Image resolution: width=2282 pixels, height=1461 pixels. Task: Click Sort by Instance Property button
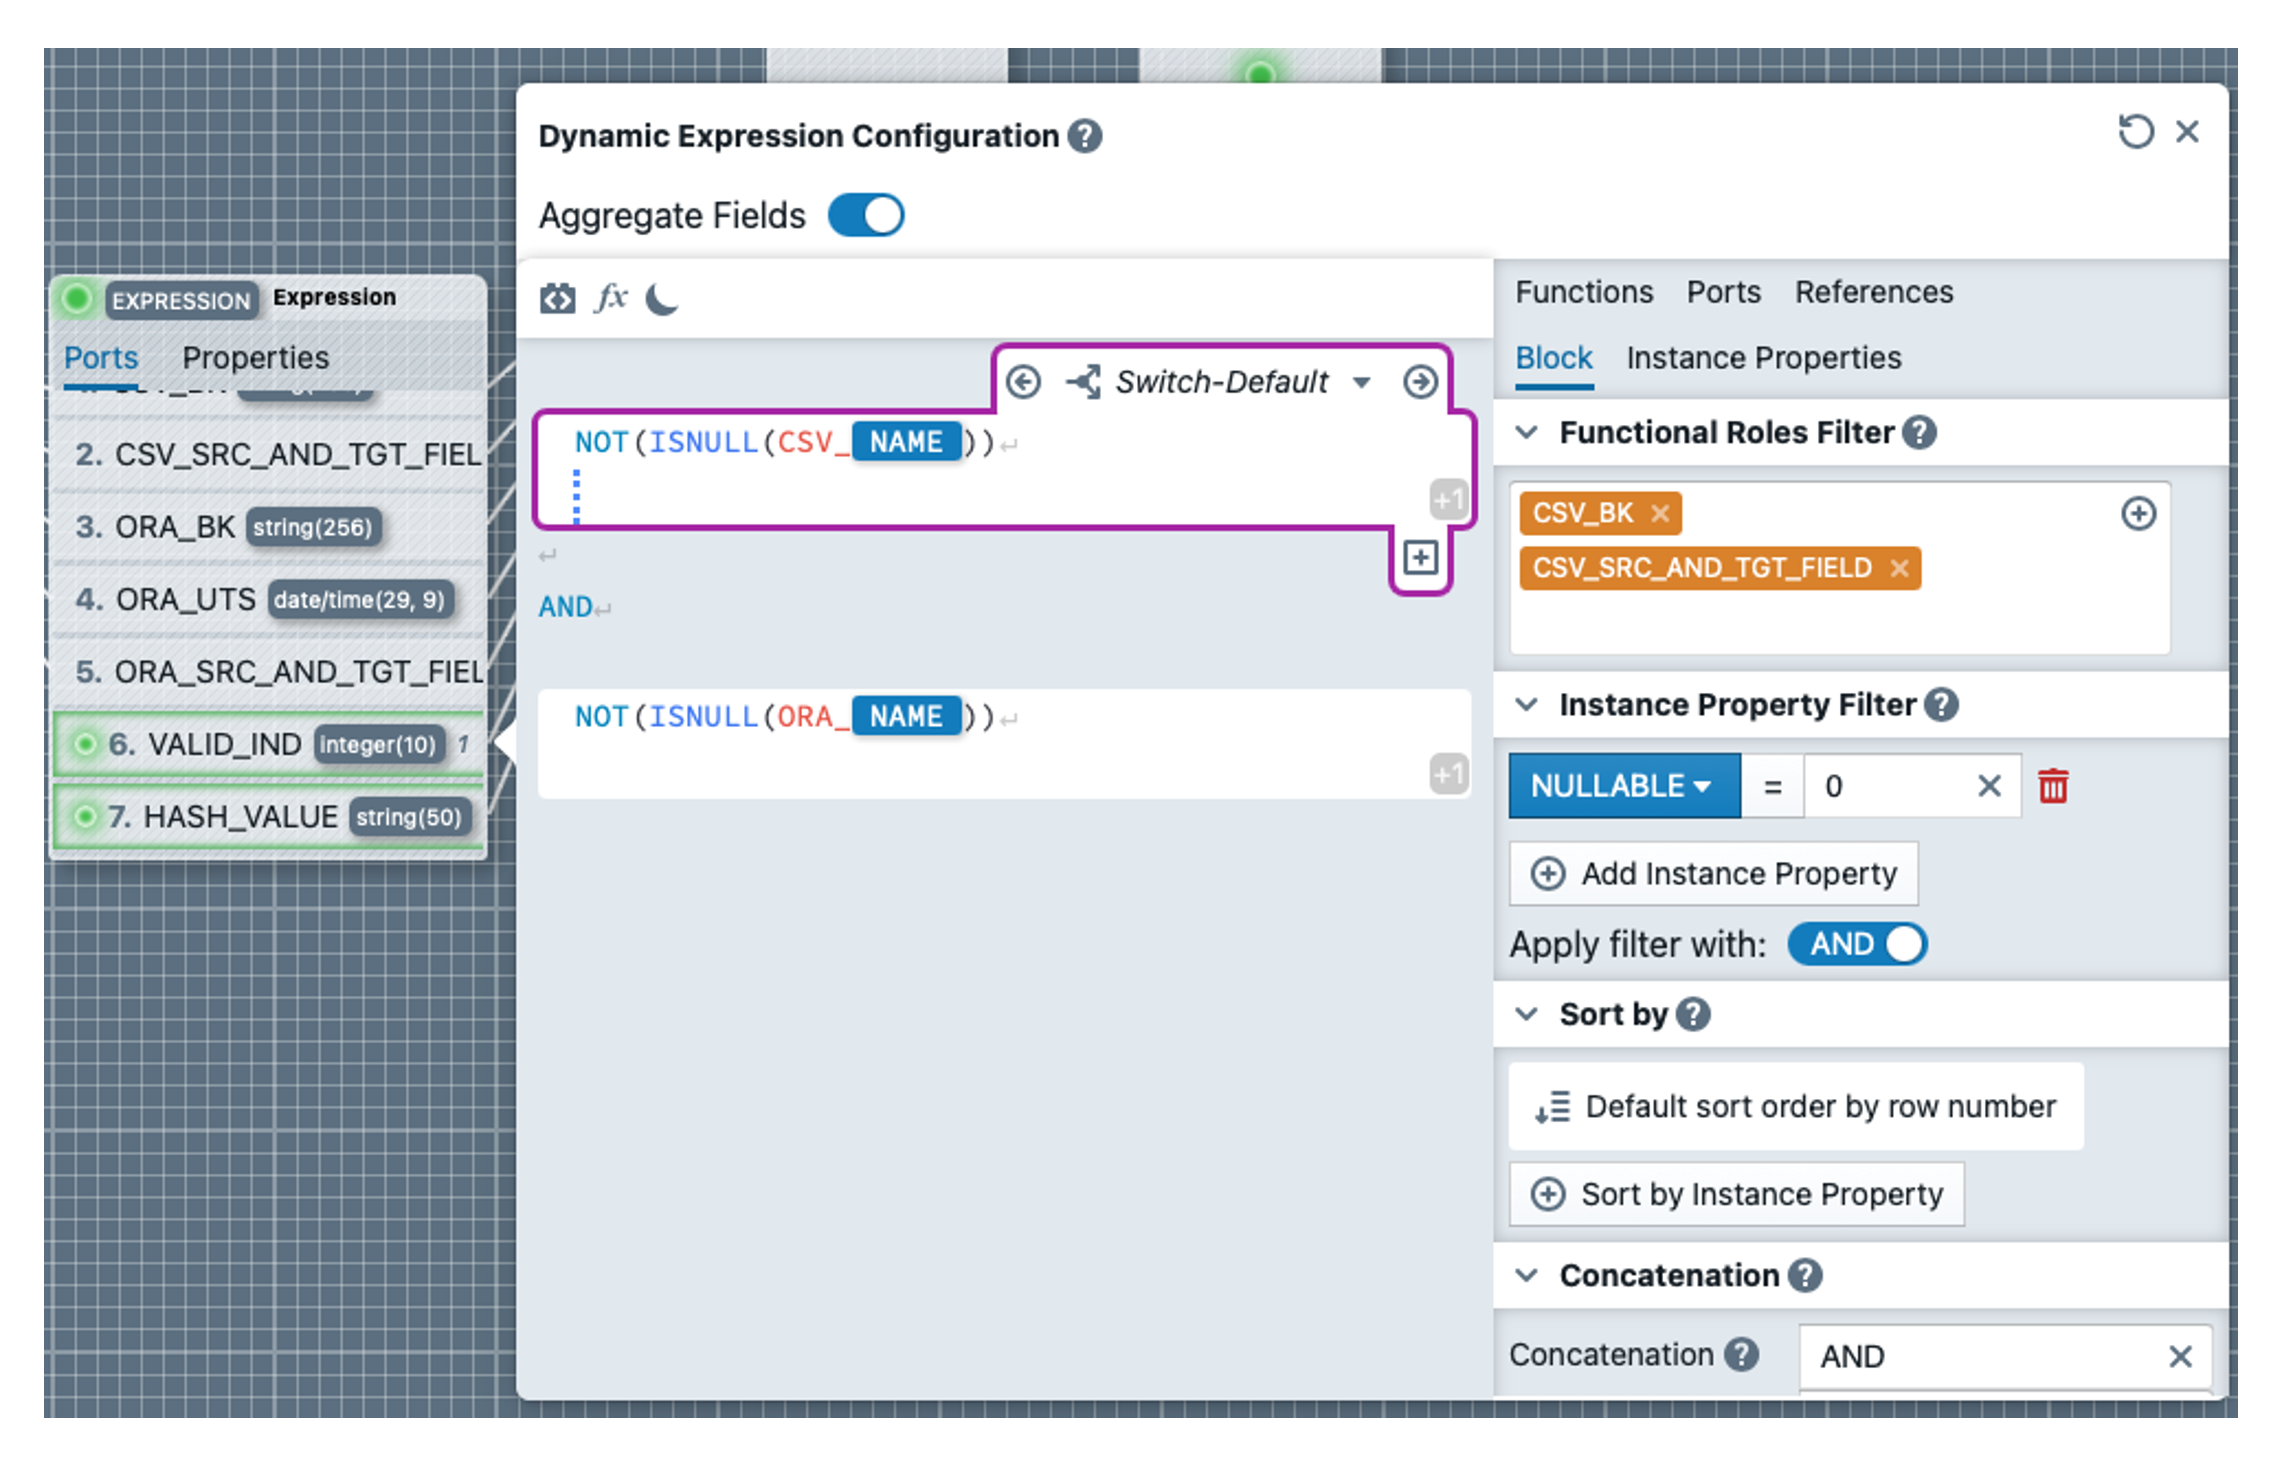pos(1736,1194)
